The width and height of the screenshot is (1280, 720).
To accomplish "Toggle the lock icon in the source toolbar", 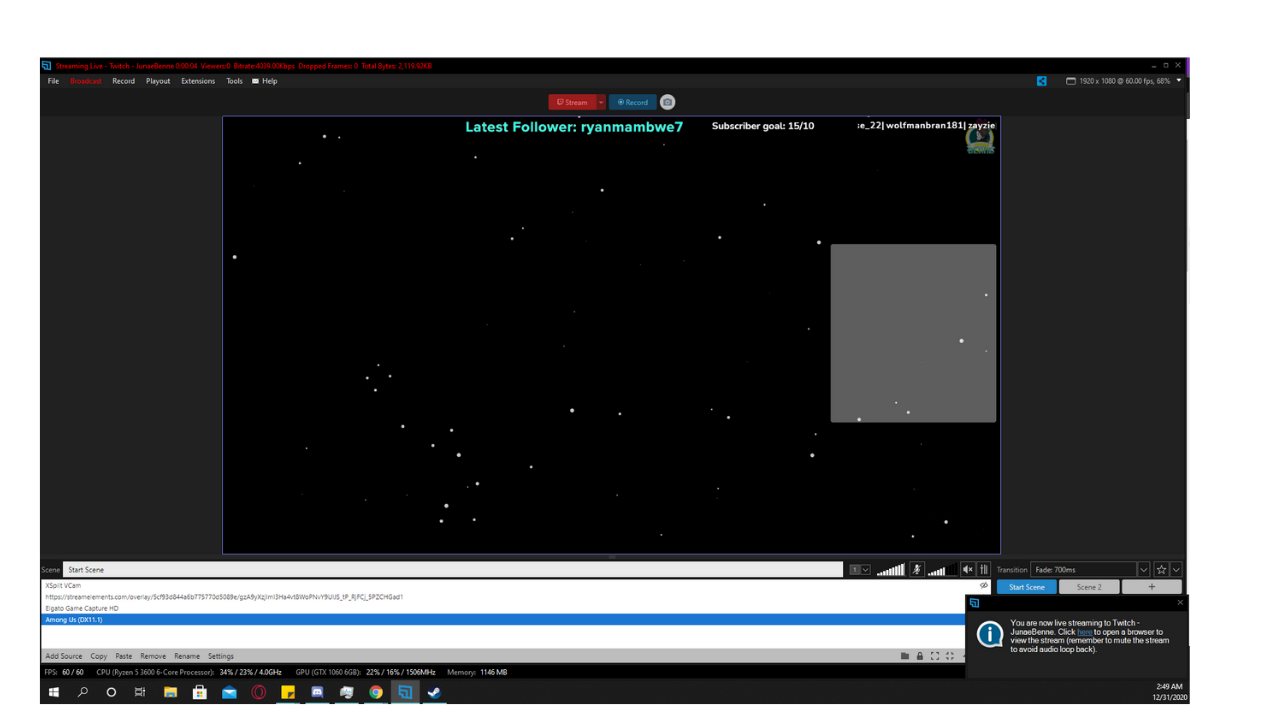I will pos(920,656).
